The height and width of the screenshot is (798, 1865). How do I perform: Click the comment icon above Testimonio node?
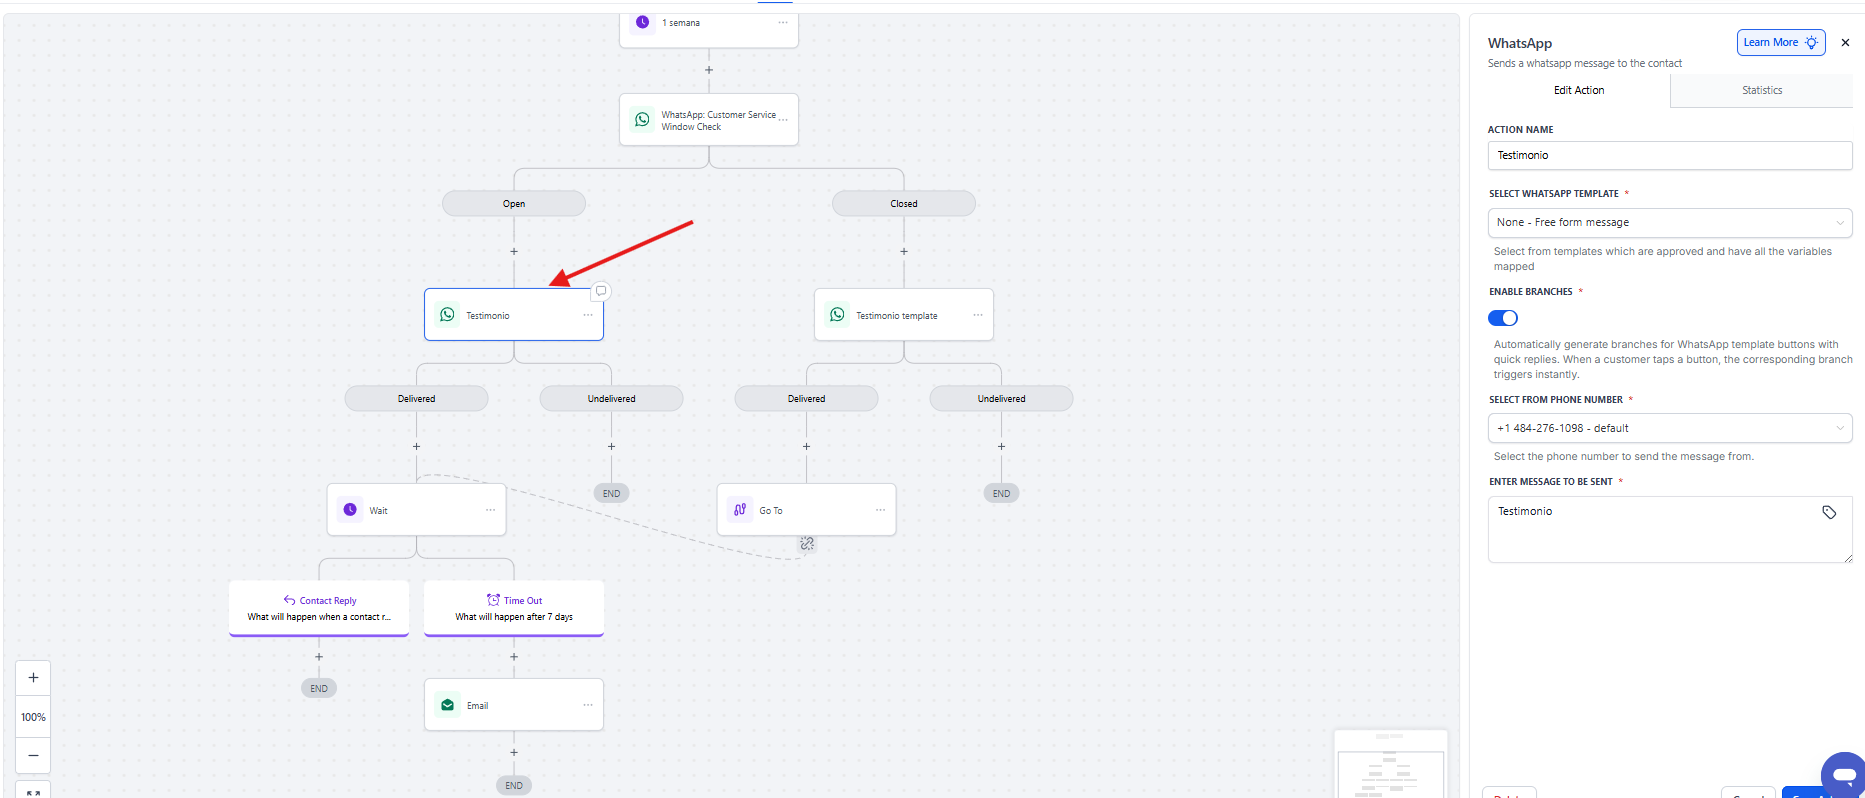point(601,291)
